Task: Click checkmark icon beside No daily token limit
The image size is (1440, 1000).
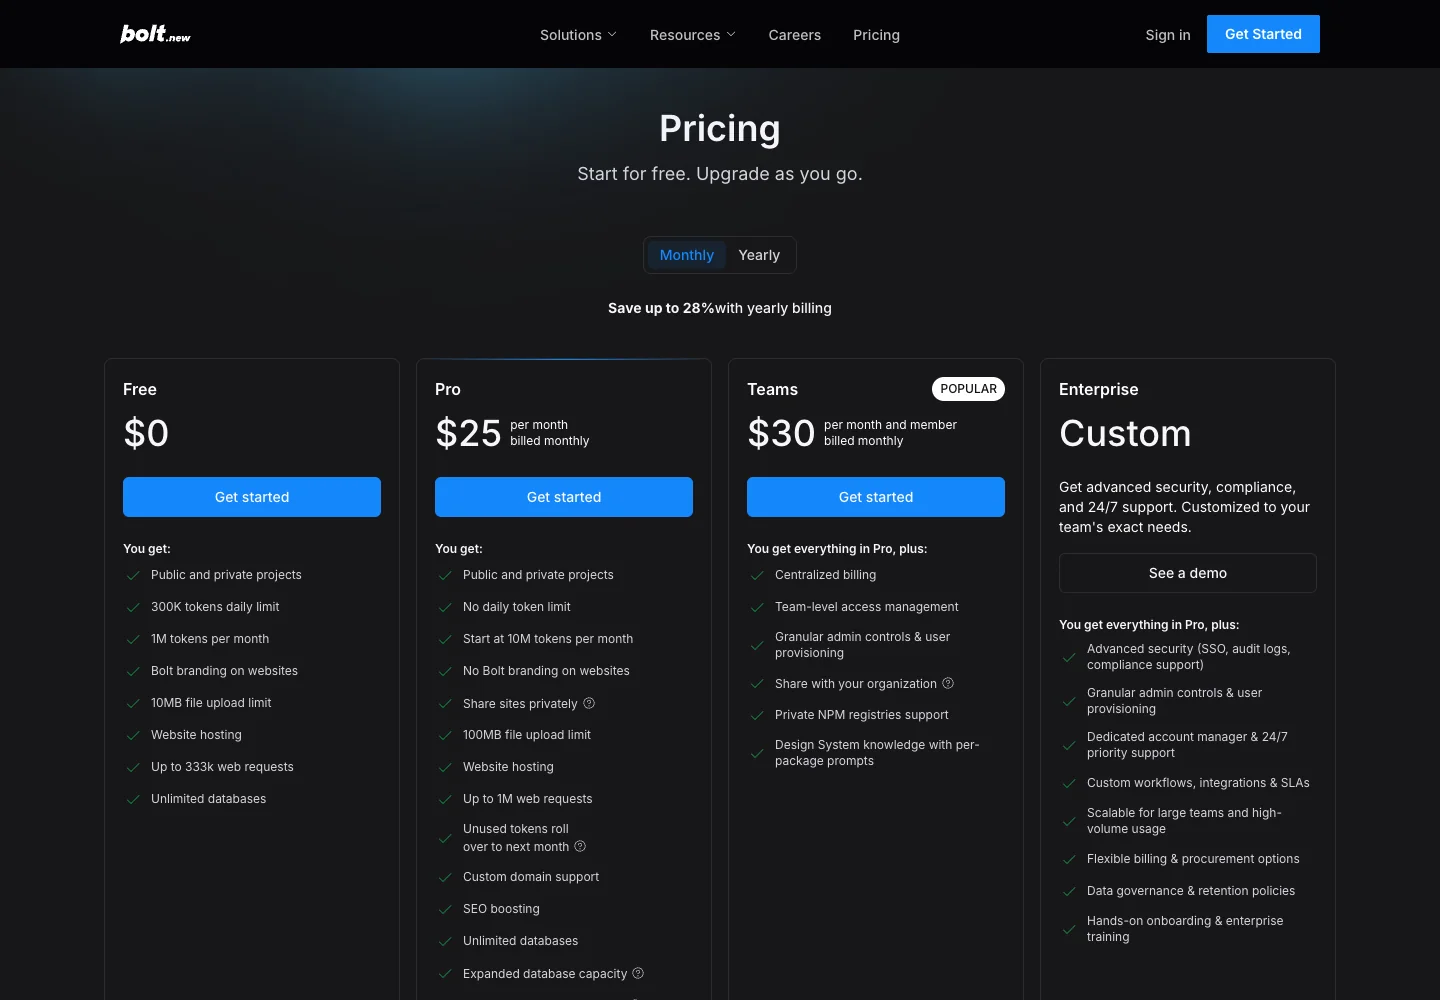Action: (445, 607)
